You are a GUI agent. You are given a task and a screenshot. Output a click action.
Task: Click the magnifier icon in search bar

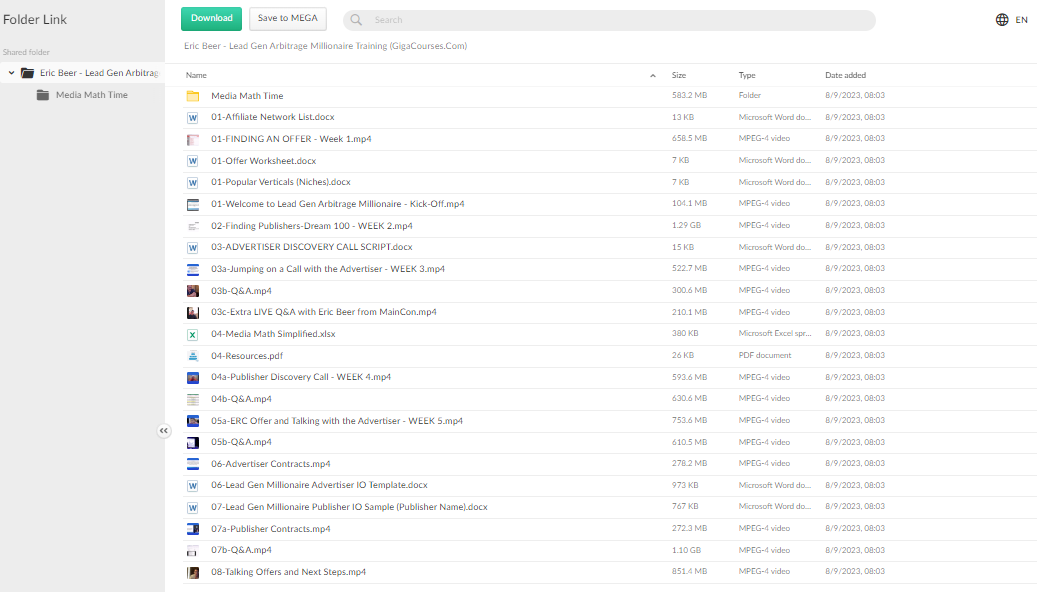[358, 20]
